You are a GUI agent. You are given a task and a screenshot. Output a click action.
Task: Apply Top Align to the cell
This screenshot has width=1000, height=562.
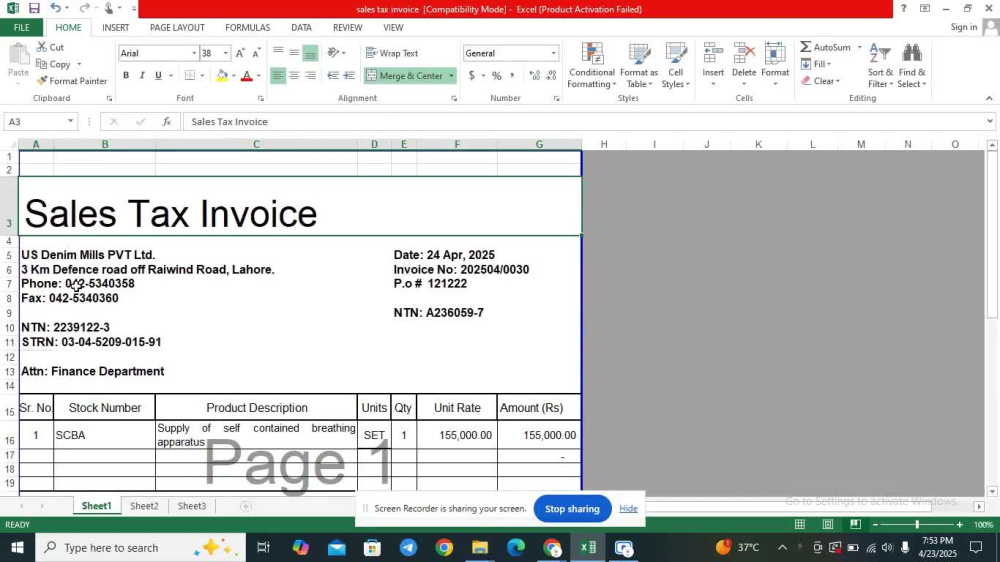click(x=278, y=52)
